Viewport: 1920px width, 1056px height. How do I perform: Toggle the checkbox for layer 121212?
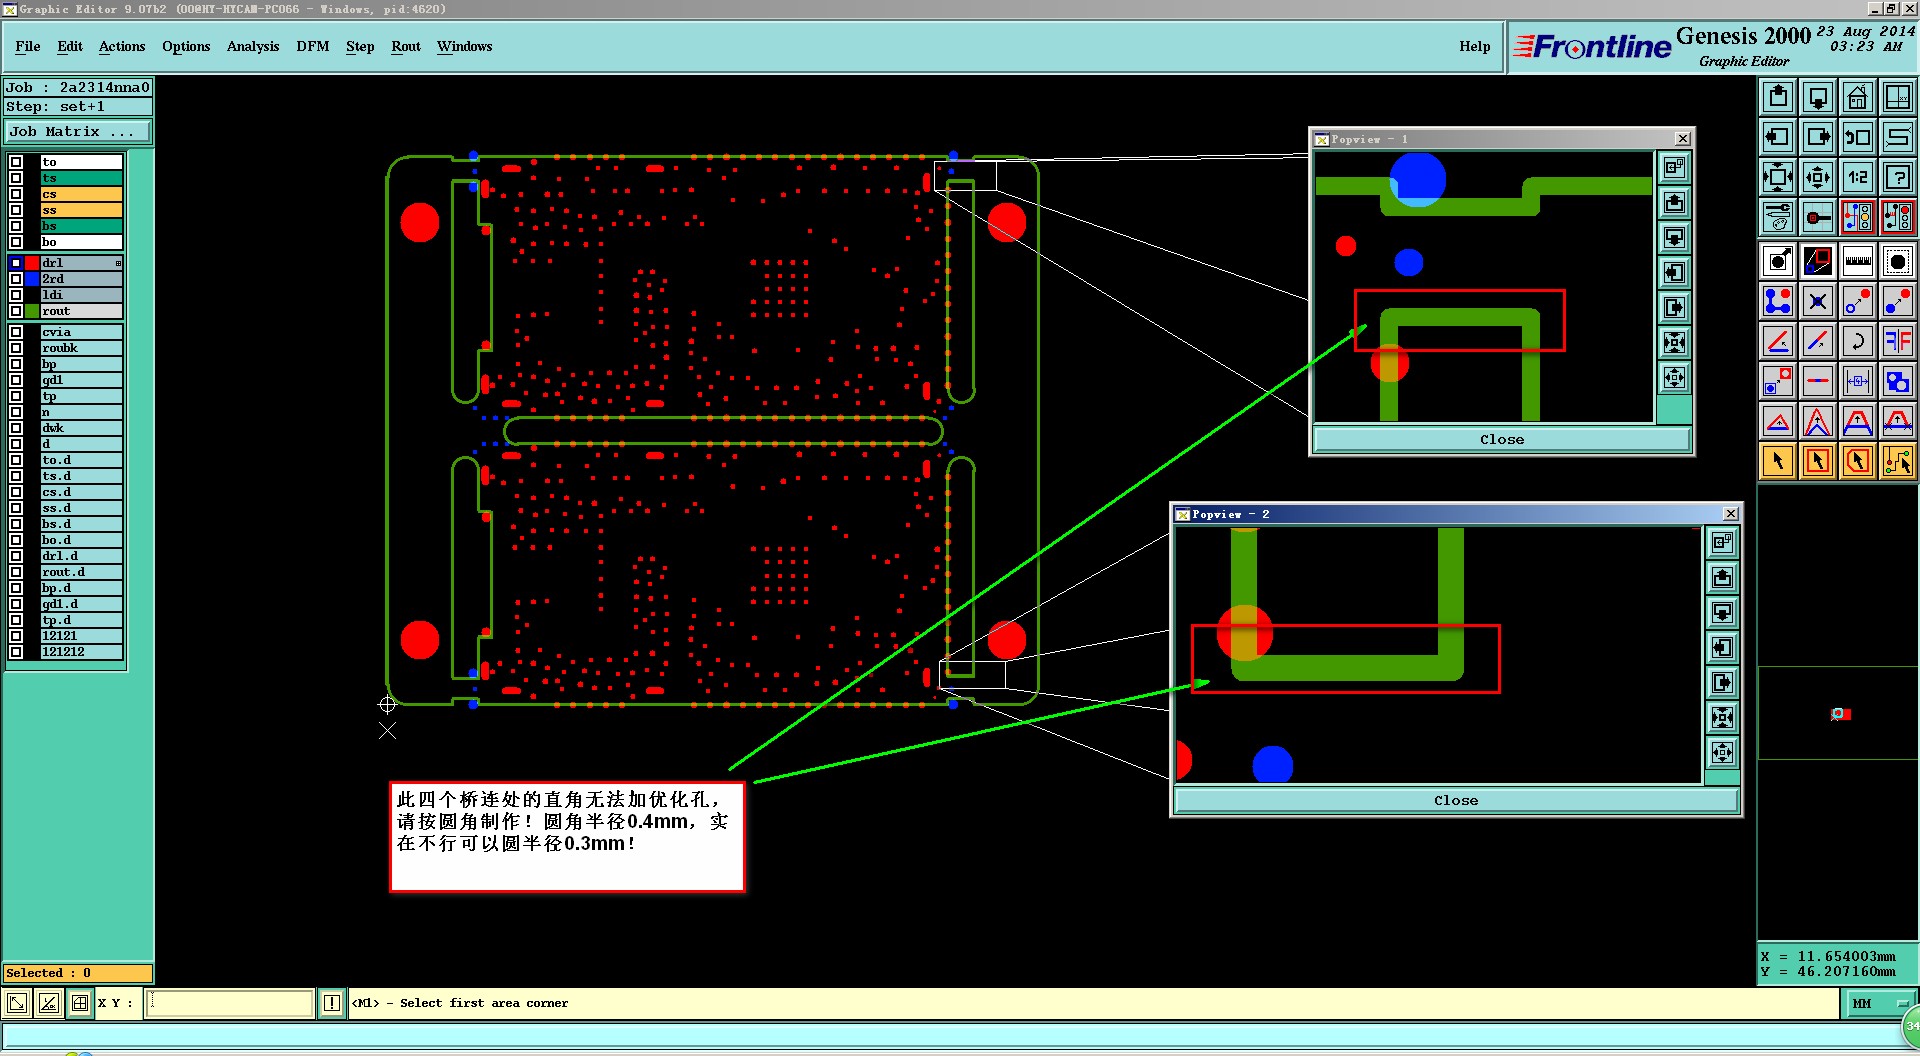point(16,652)
